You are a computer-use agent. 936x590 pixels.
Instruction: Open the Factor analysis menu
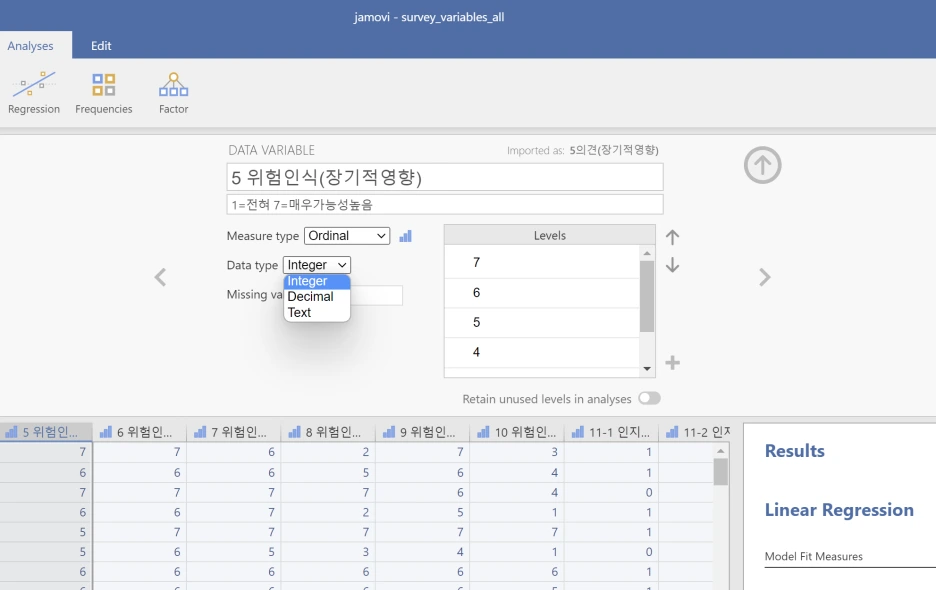tap(172, 91)
